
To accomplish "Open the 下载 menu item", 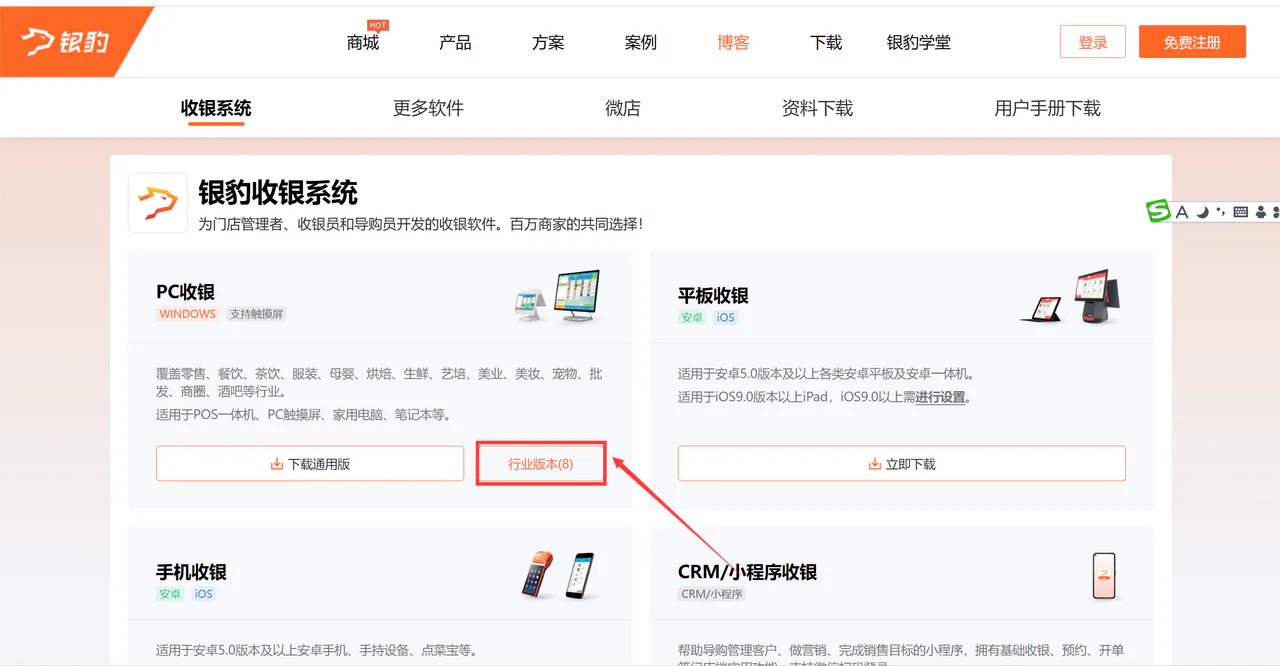I will (826, 43).
